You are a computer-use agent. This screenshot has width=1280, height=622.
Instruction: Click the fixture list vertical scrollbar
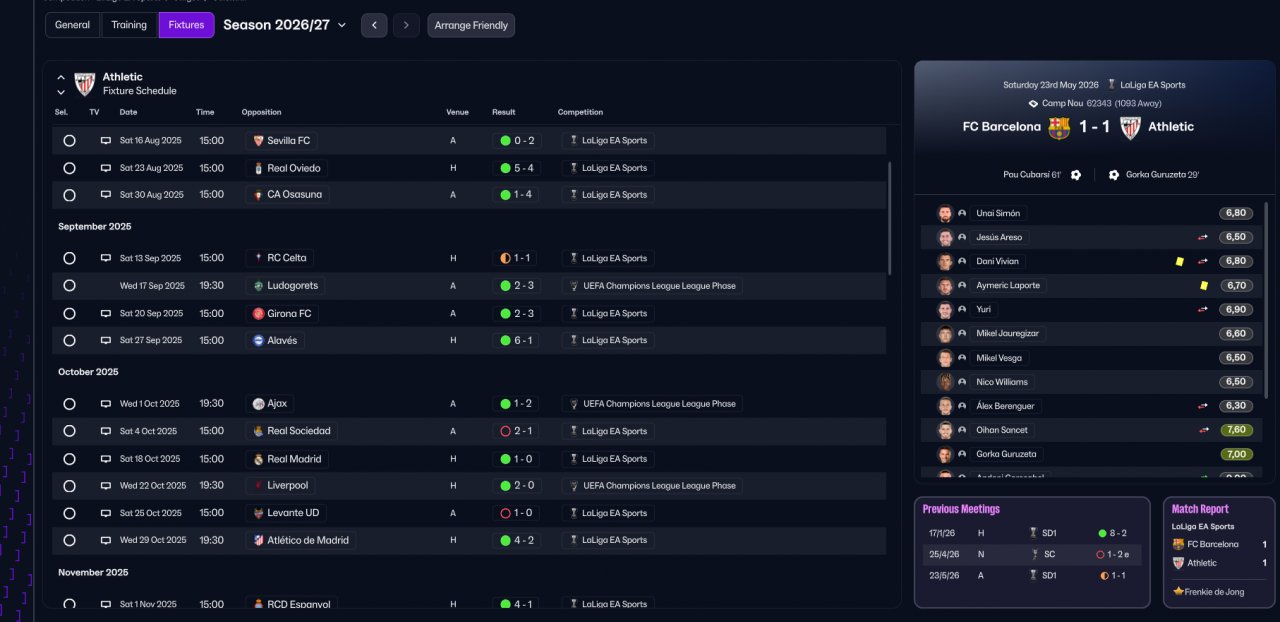[x=889, y=217]
